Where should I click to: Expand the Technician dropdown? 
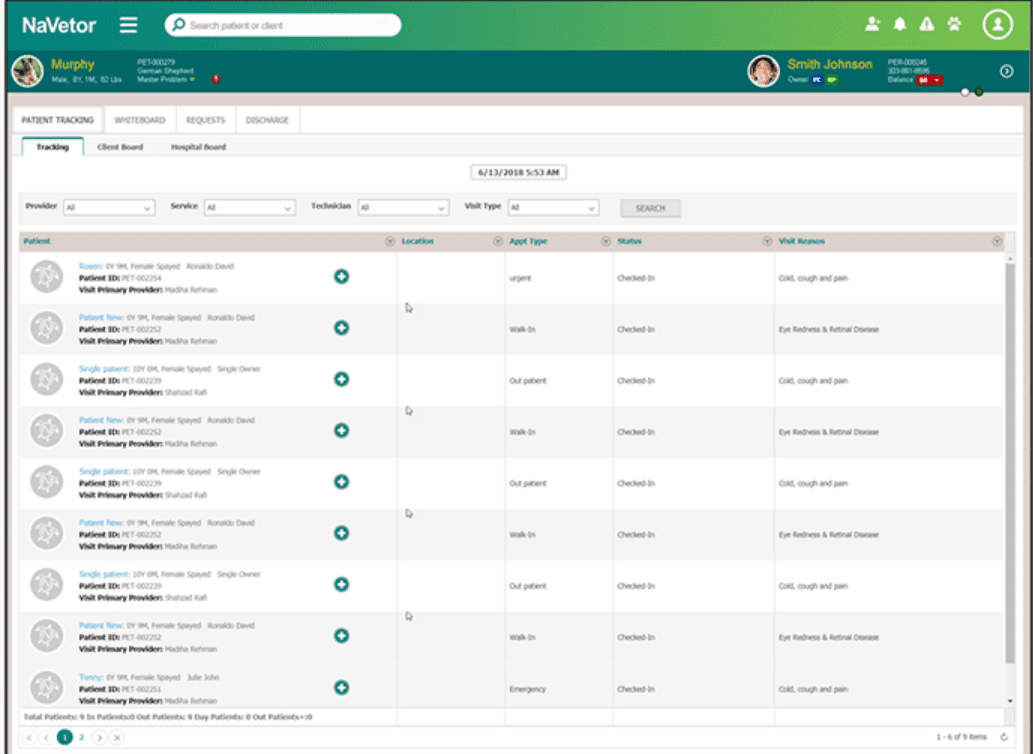[x=403, y=208]
